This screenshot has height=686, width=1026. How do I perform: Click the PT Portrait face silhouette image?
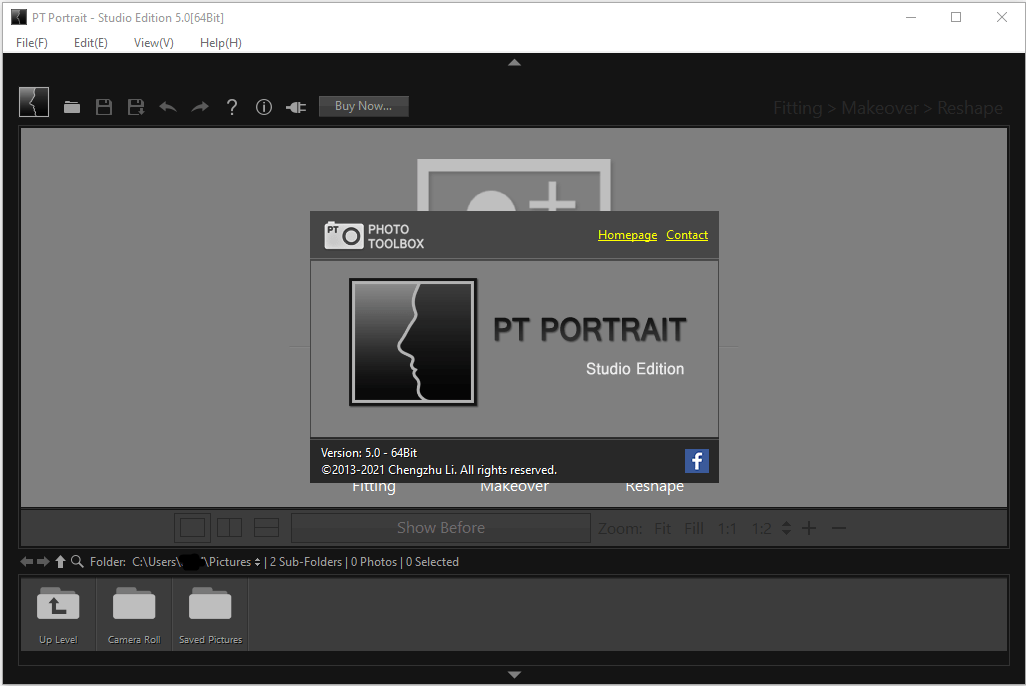(x=413, y=342)
